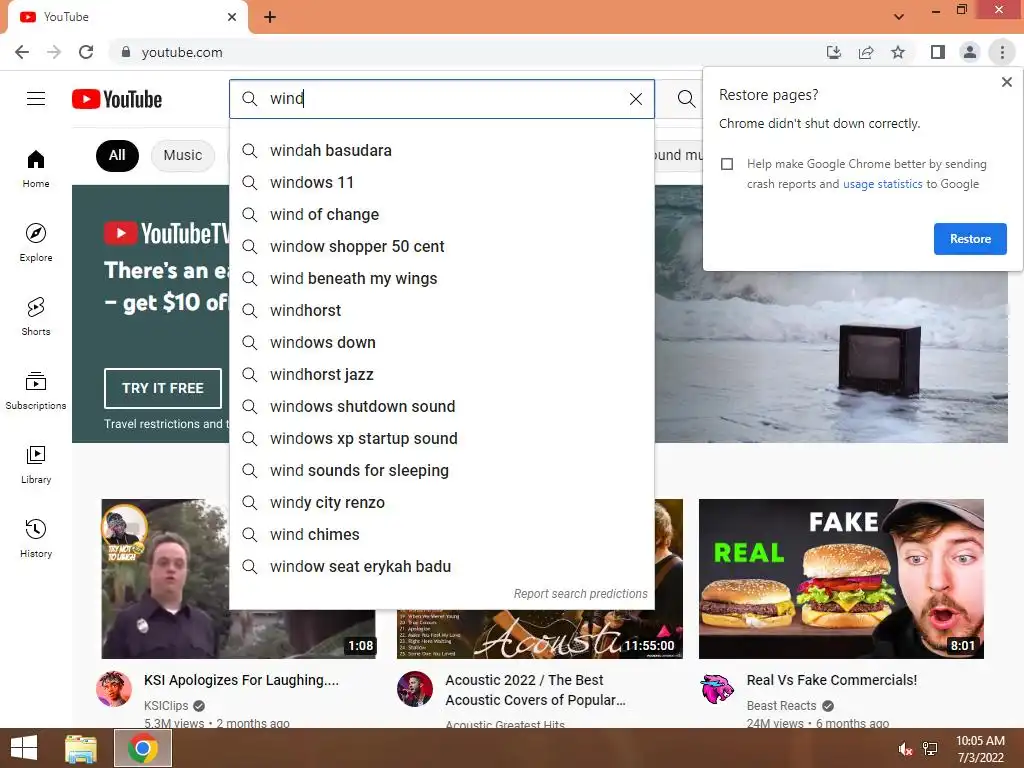This screenshot has width=1024, height=768.
Task: Choose suggestion window shopper 50 cent
Action: 441,246
